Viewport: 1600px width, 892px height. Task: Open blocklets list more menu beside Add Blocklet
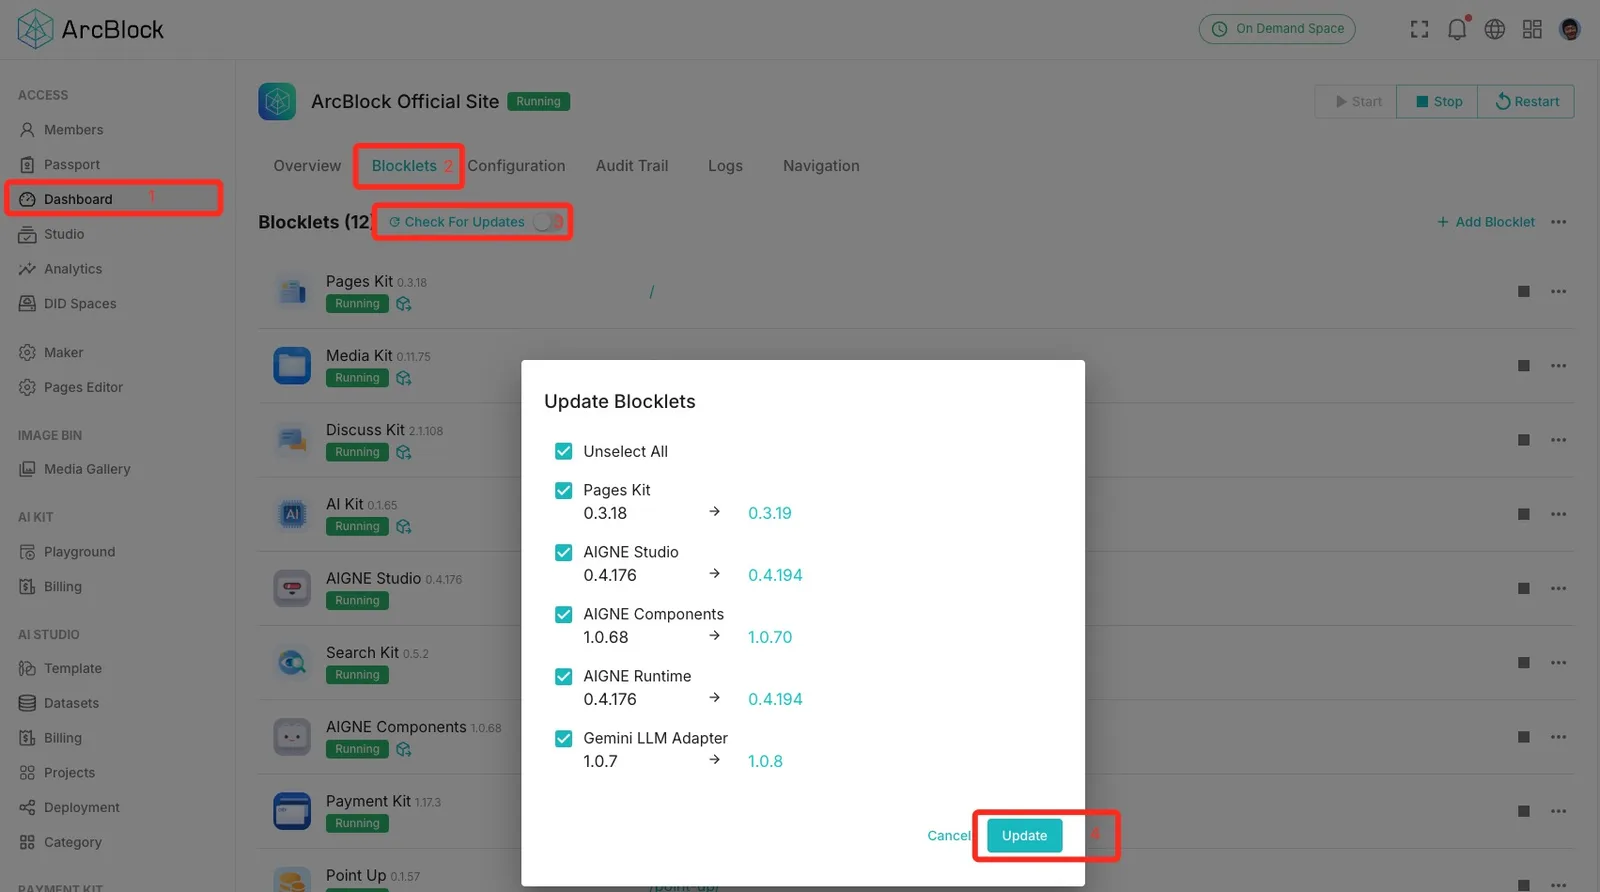(x=1558, y=222)
